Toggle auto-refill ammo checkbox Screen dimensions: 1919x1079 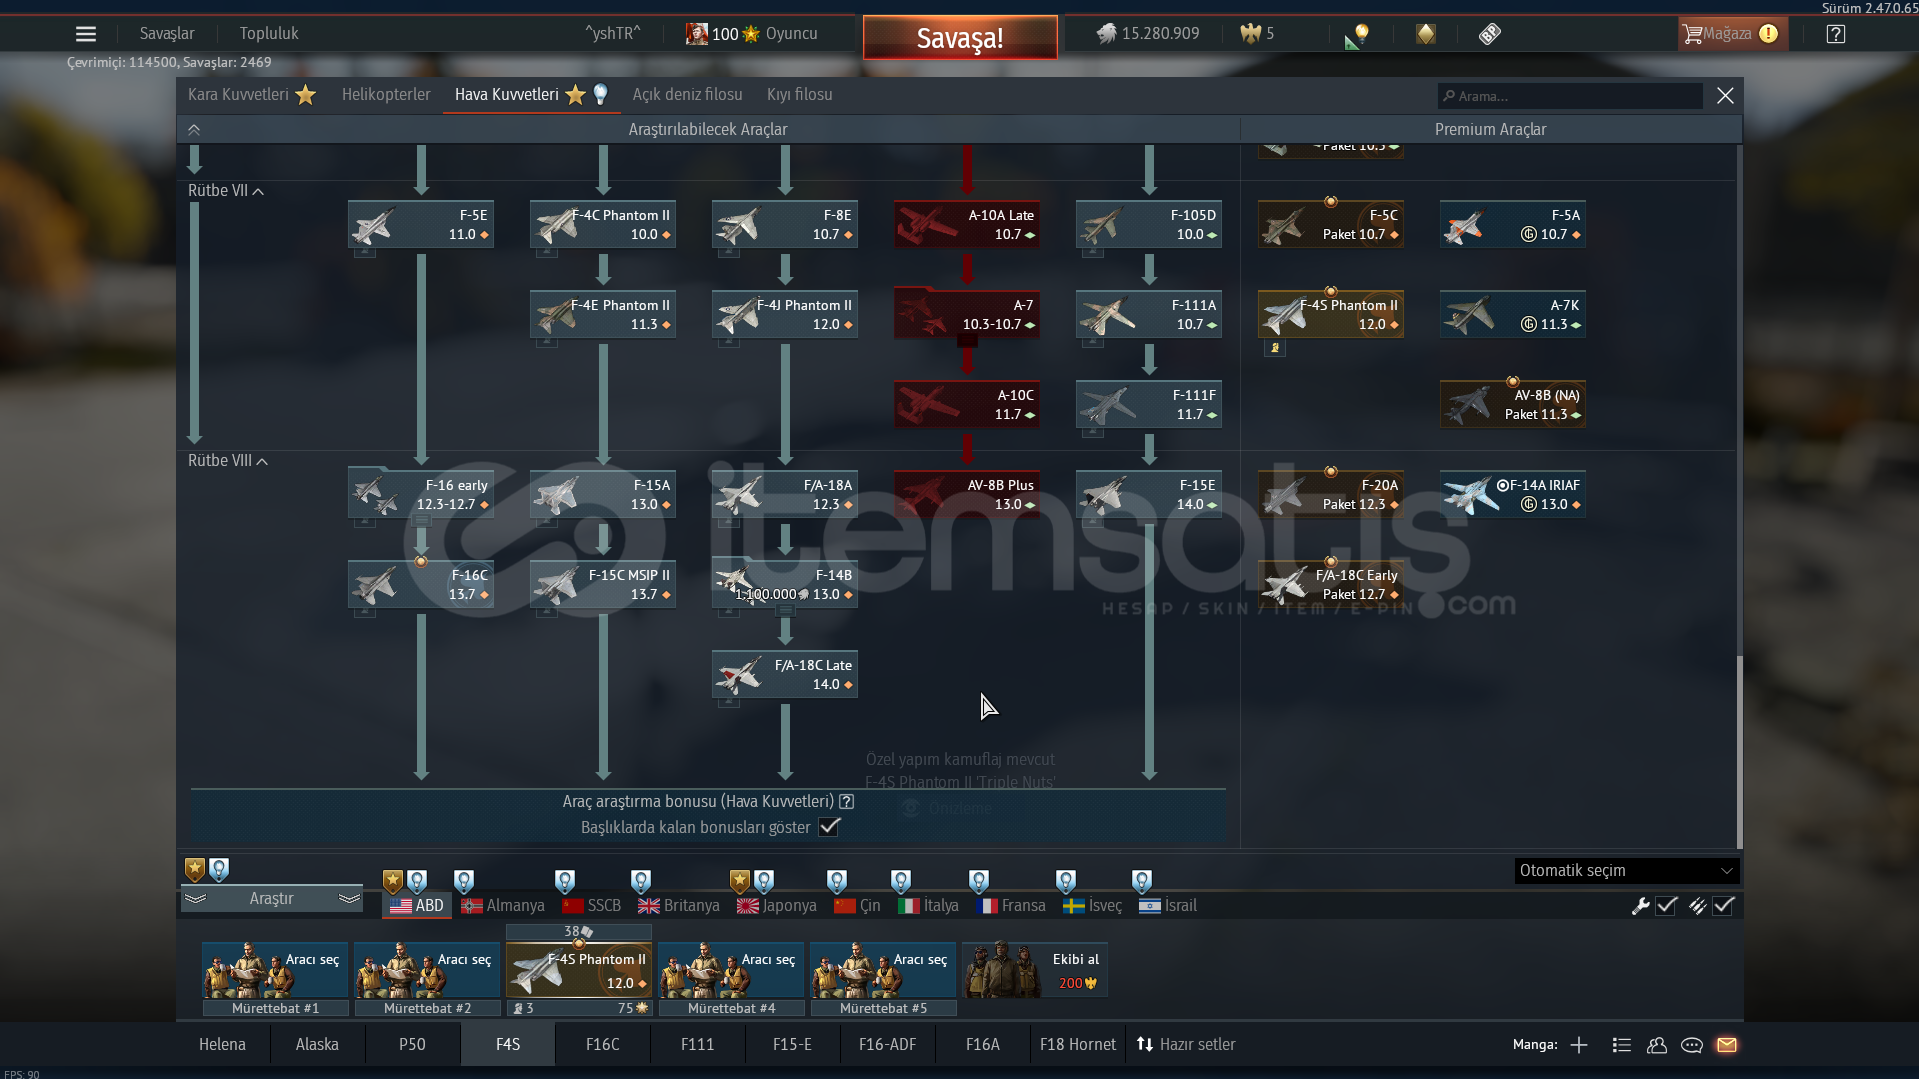pyautogui.click(x=1723, y=906)
